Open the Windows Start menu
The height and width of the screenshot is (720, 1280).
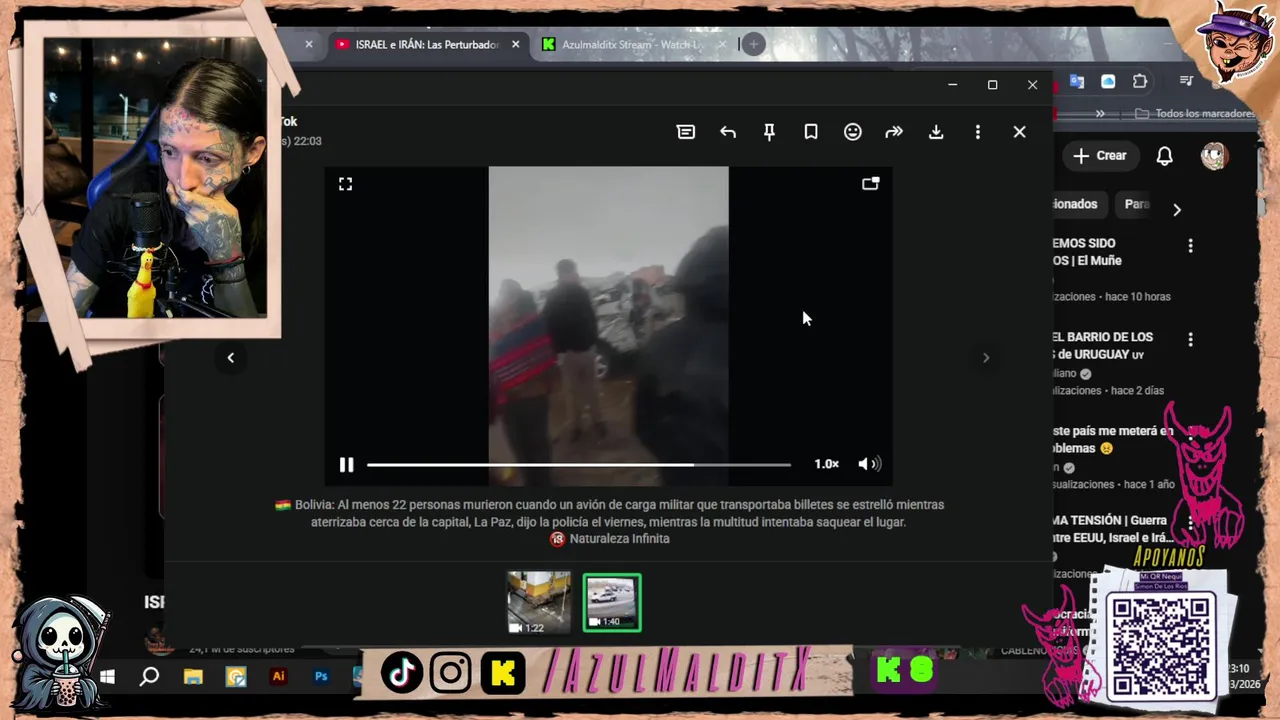(107, 677)
